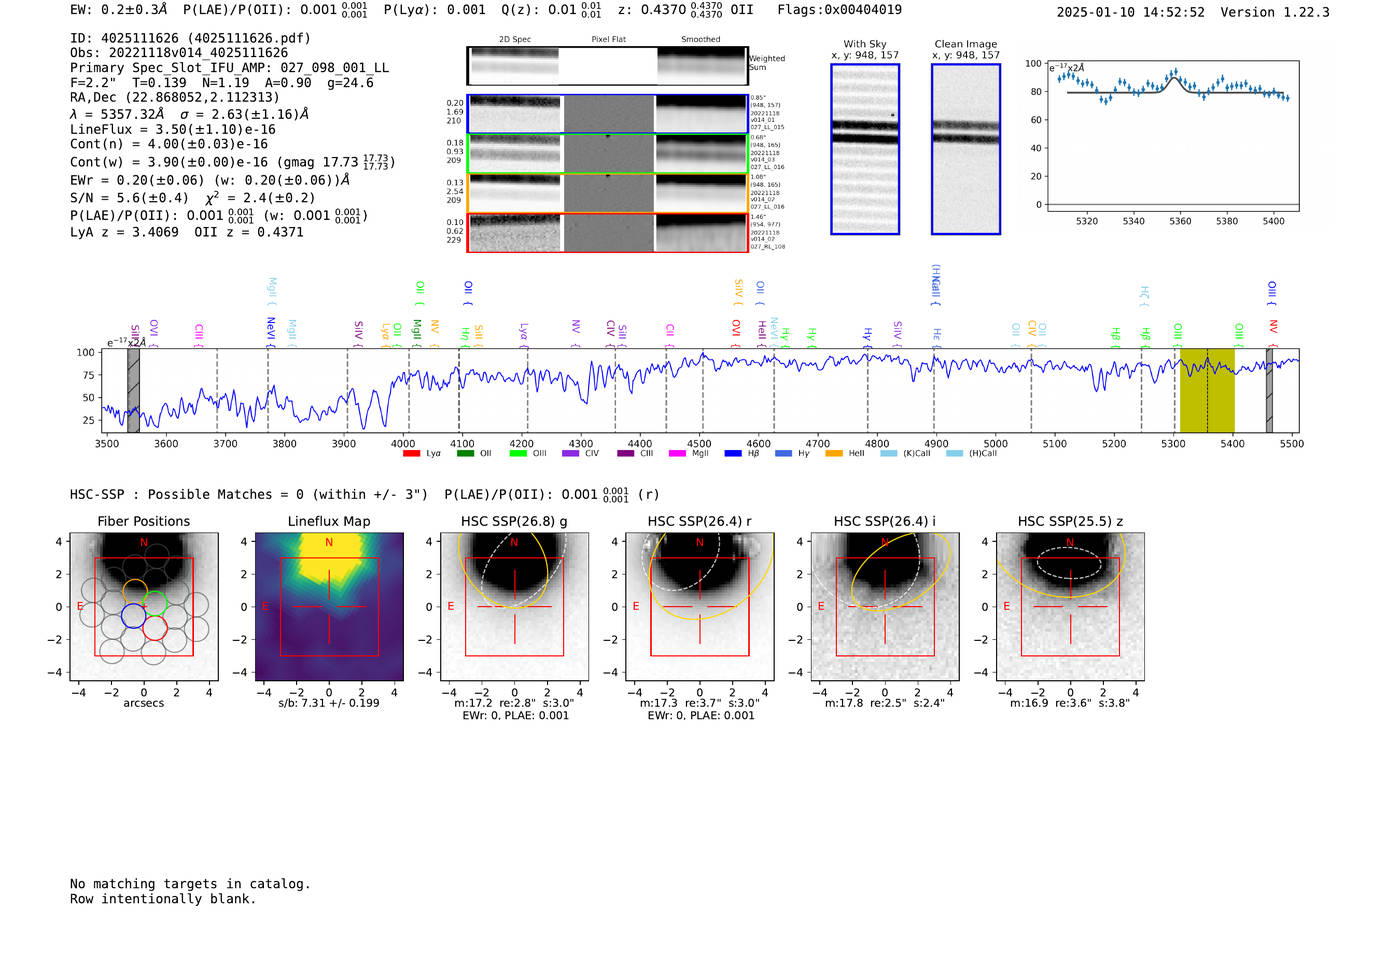Click the orange-bordered 2D spectrum row
The width and height of the screenshot is (1400, 953).
tap(607, 193)
